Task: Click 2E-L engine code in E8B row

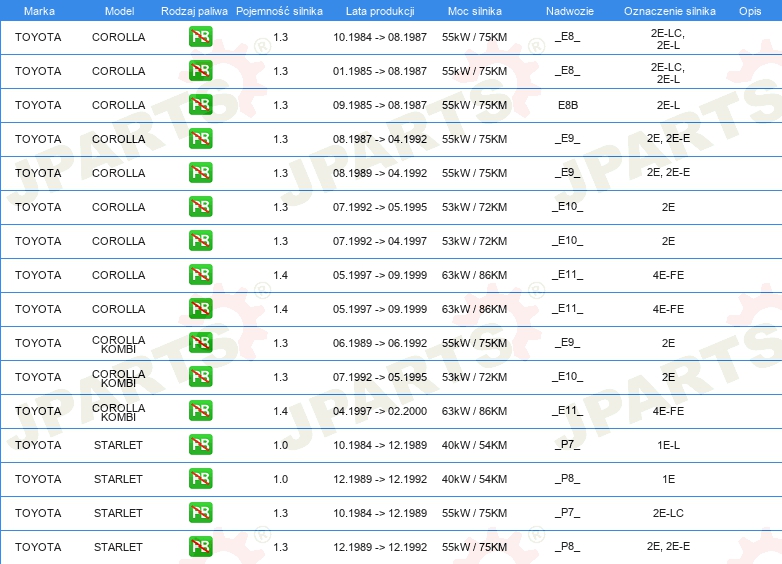Action: point(668,105)
